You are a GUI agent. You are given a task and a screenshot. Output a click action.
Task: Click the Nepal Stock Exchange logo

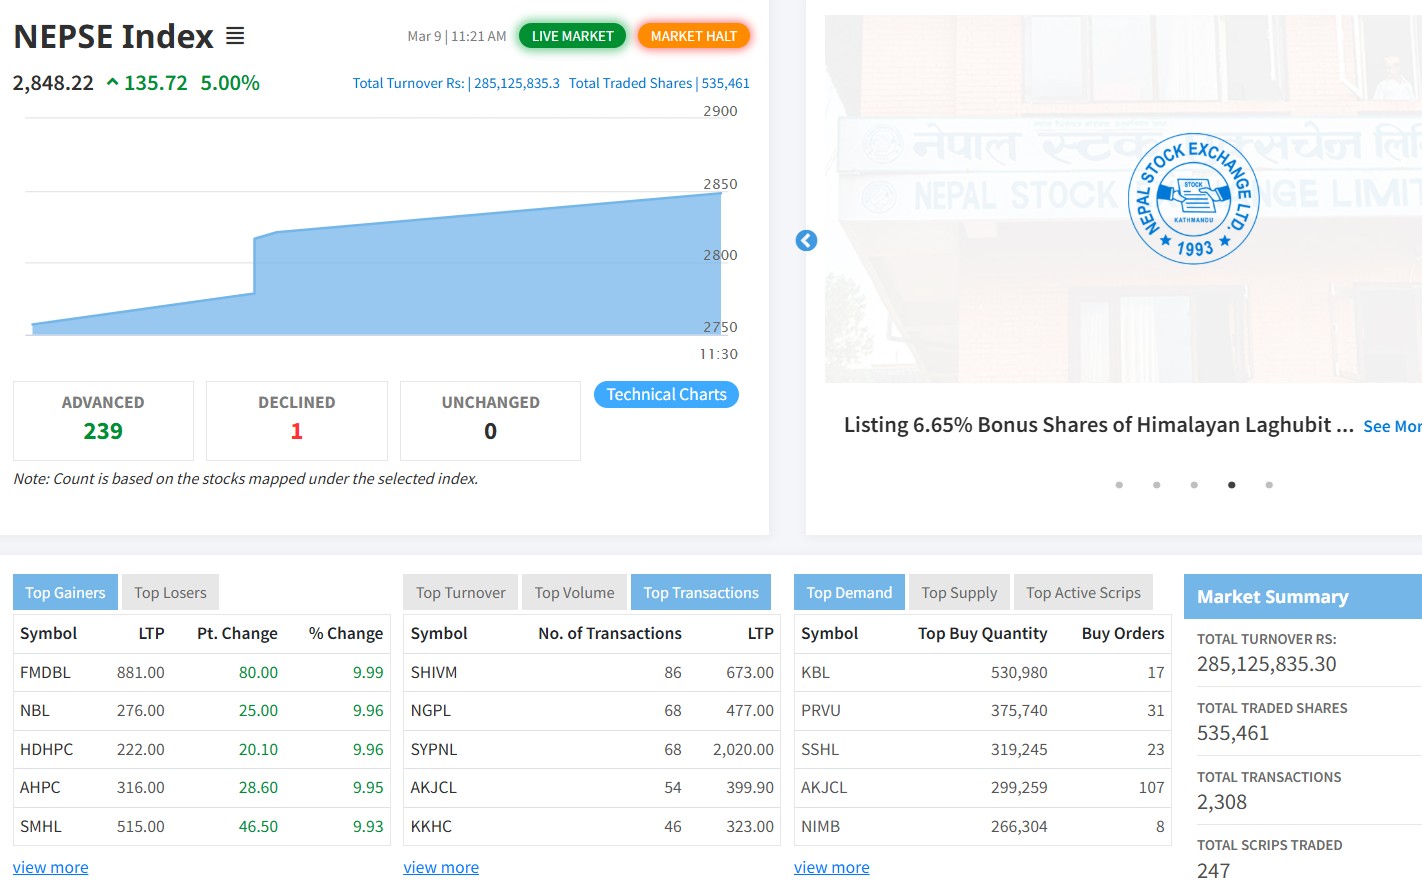[x=1192, y=199]
